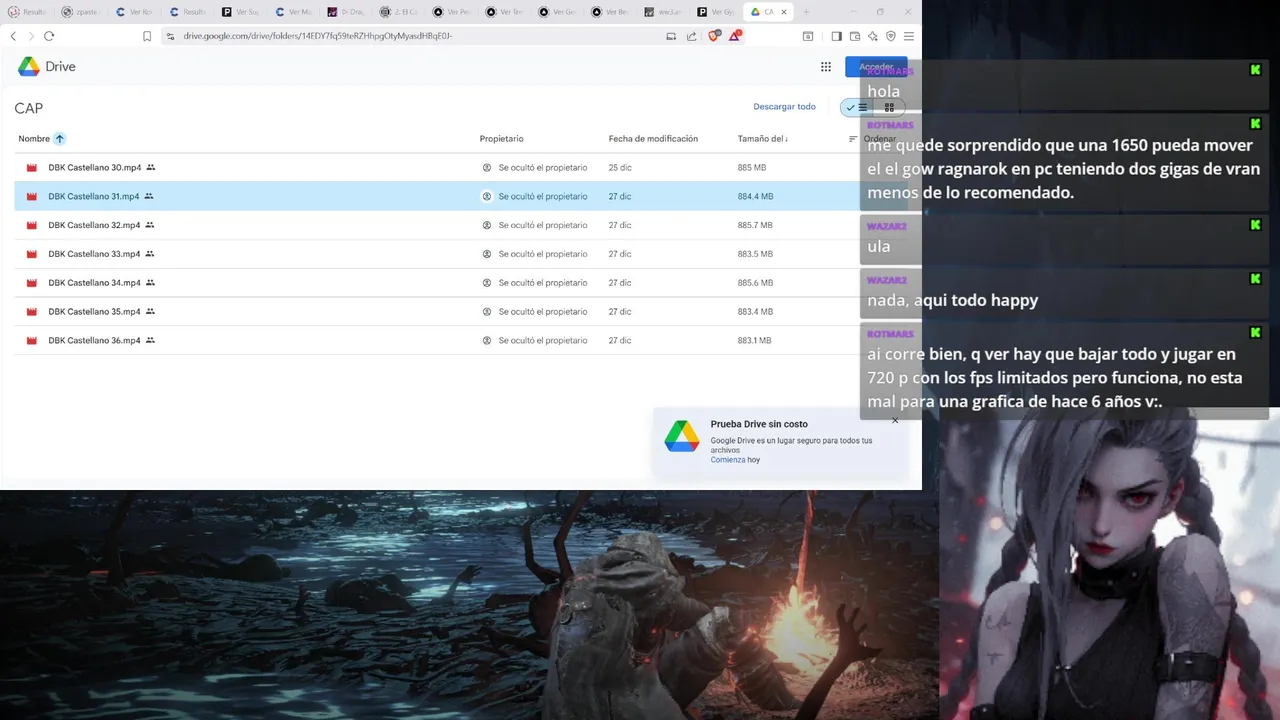Image resolution: width=1280 pixels, height=720 pixels.
Task: Click shared icon beside DBK Castellano 35.mp4
Action: pos(150,311)
